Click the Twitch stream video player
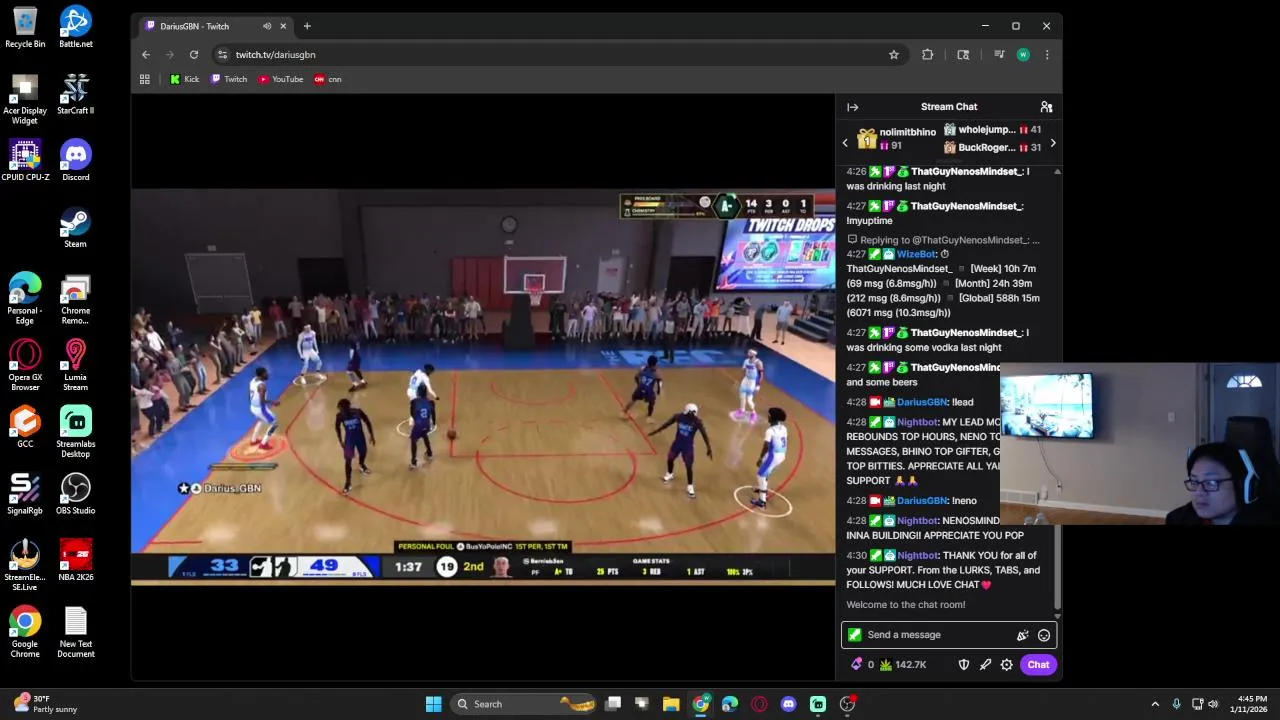 pos(483,386)
